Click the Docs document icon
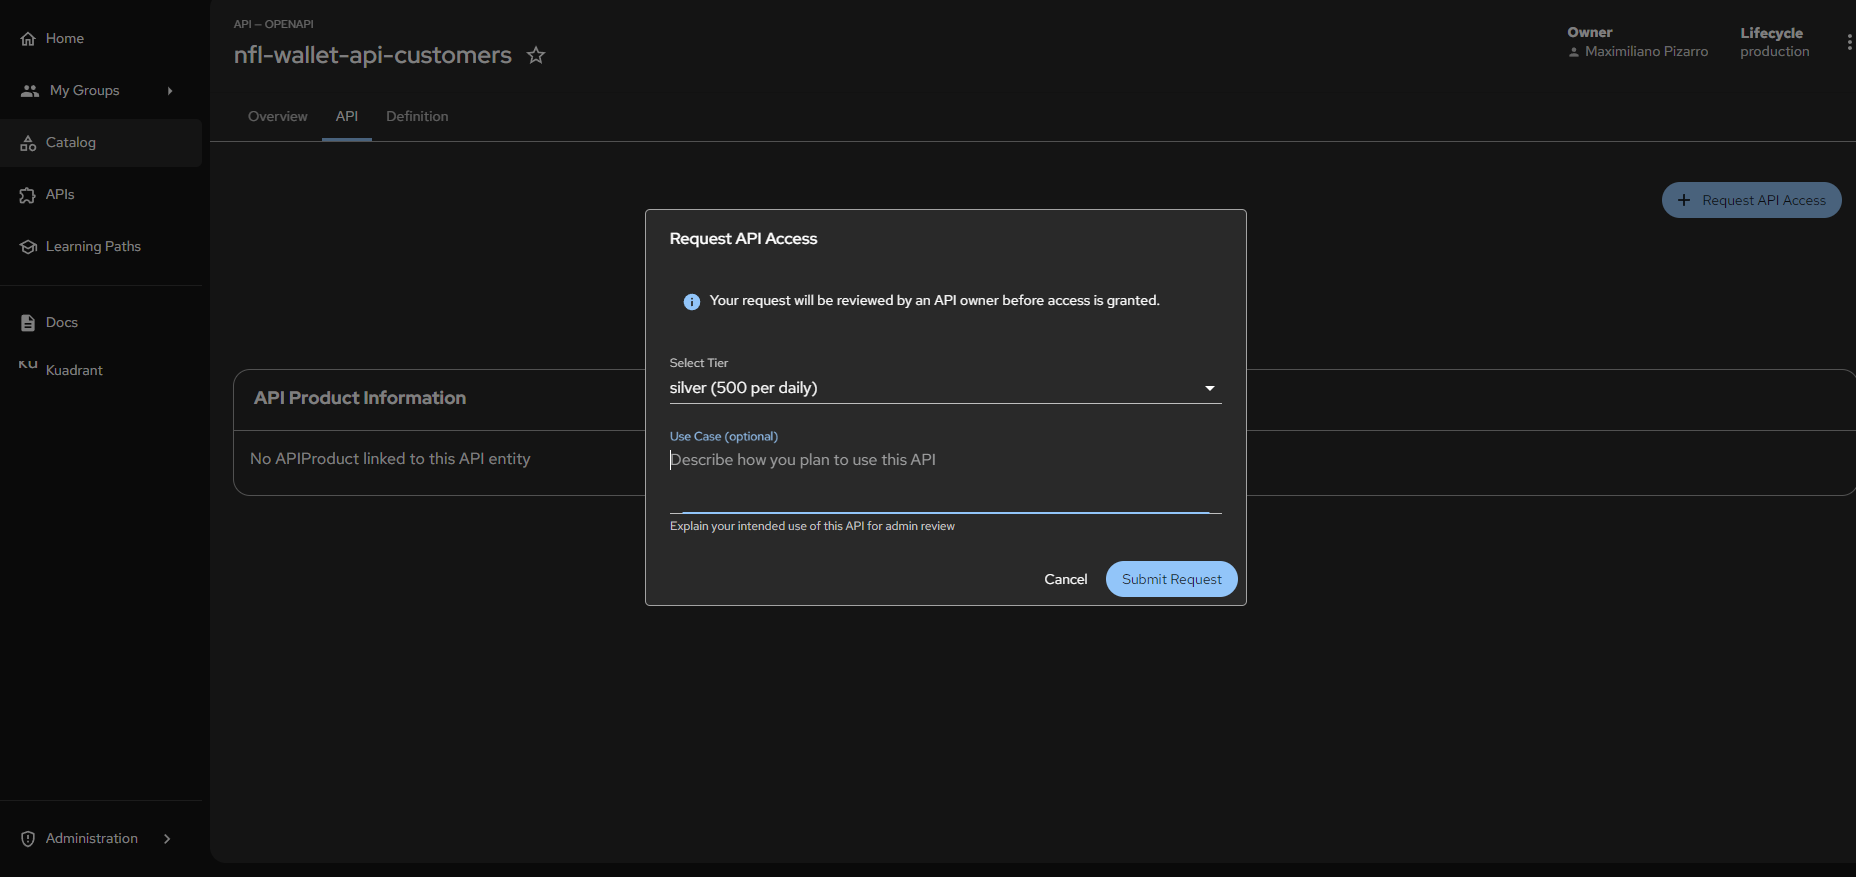This screenshot has height=877, width=1856. [x=28, y=323]
